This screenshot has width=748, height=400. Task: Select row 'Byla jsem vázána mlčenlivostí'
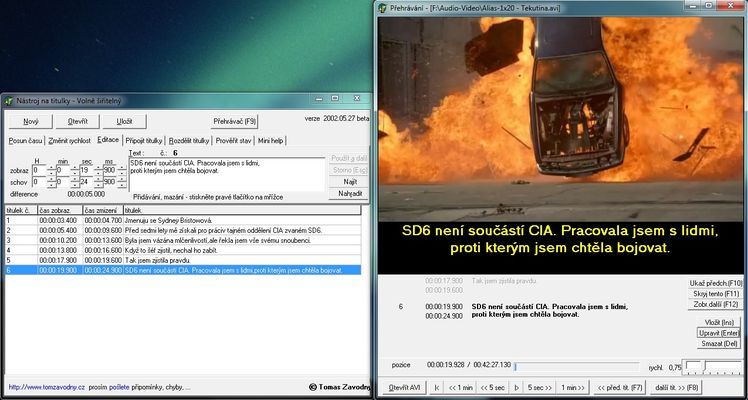pos(183,240)
